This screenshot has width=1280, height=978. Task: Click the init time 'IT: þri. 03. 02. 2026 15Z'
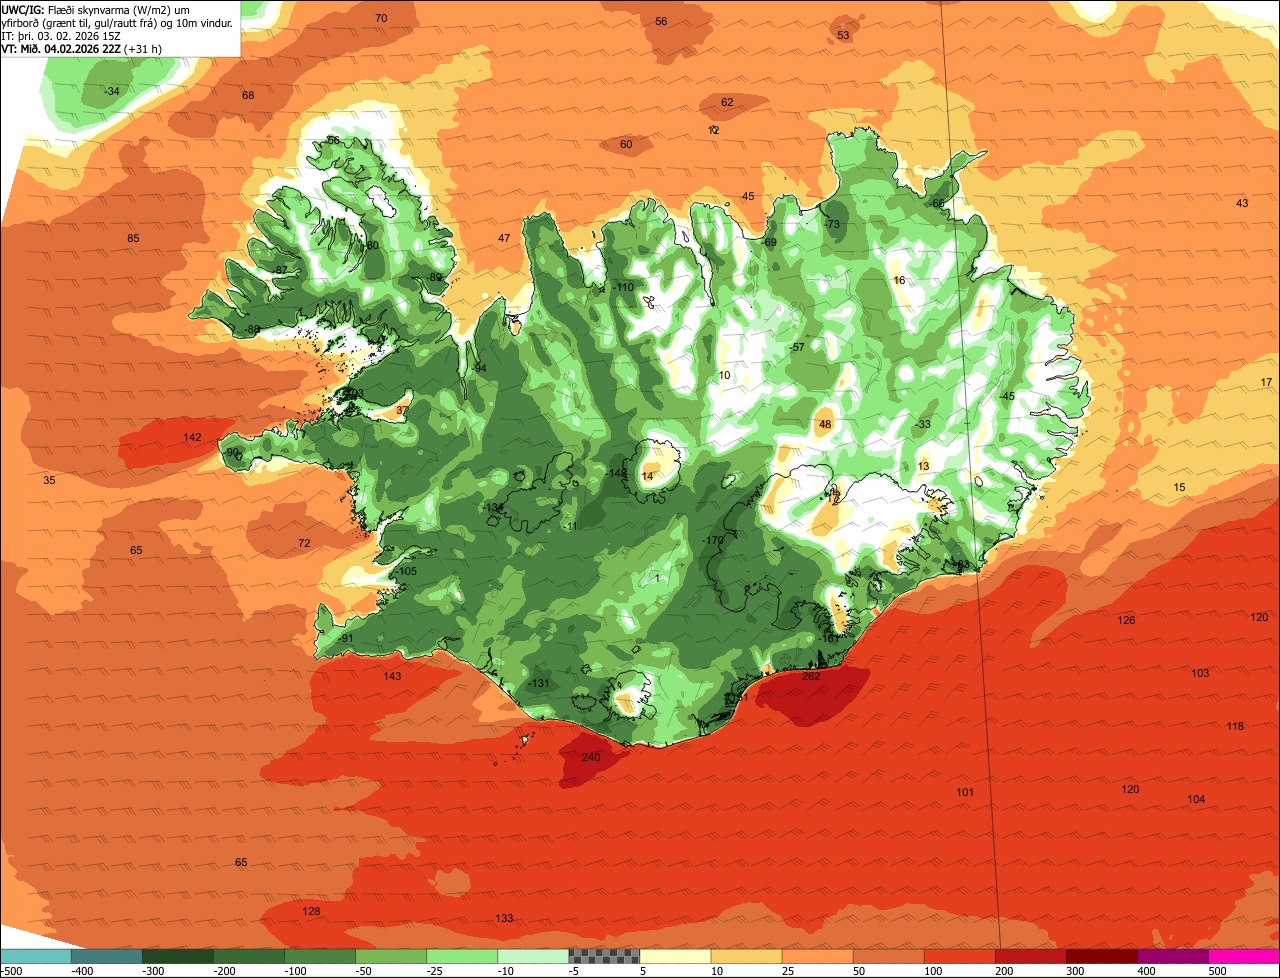(x=61, y=35)
